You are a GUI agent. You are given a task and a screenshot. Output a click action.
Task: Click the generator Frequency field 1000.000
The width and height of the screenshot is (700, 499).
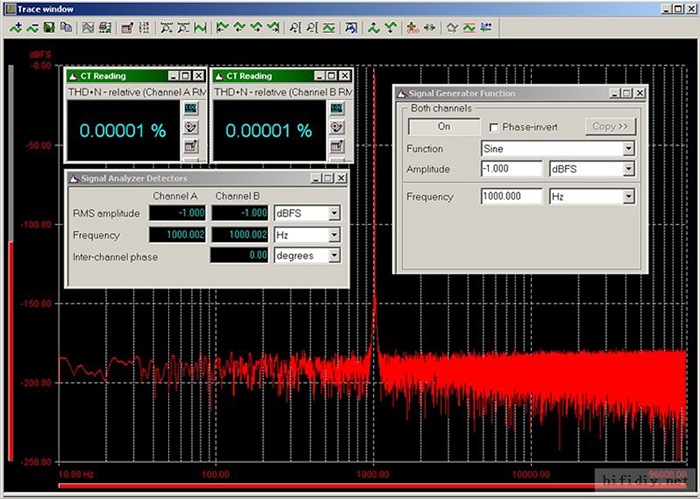pyautogui.click(x=512, y=196)
